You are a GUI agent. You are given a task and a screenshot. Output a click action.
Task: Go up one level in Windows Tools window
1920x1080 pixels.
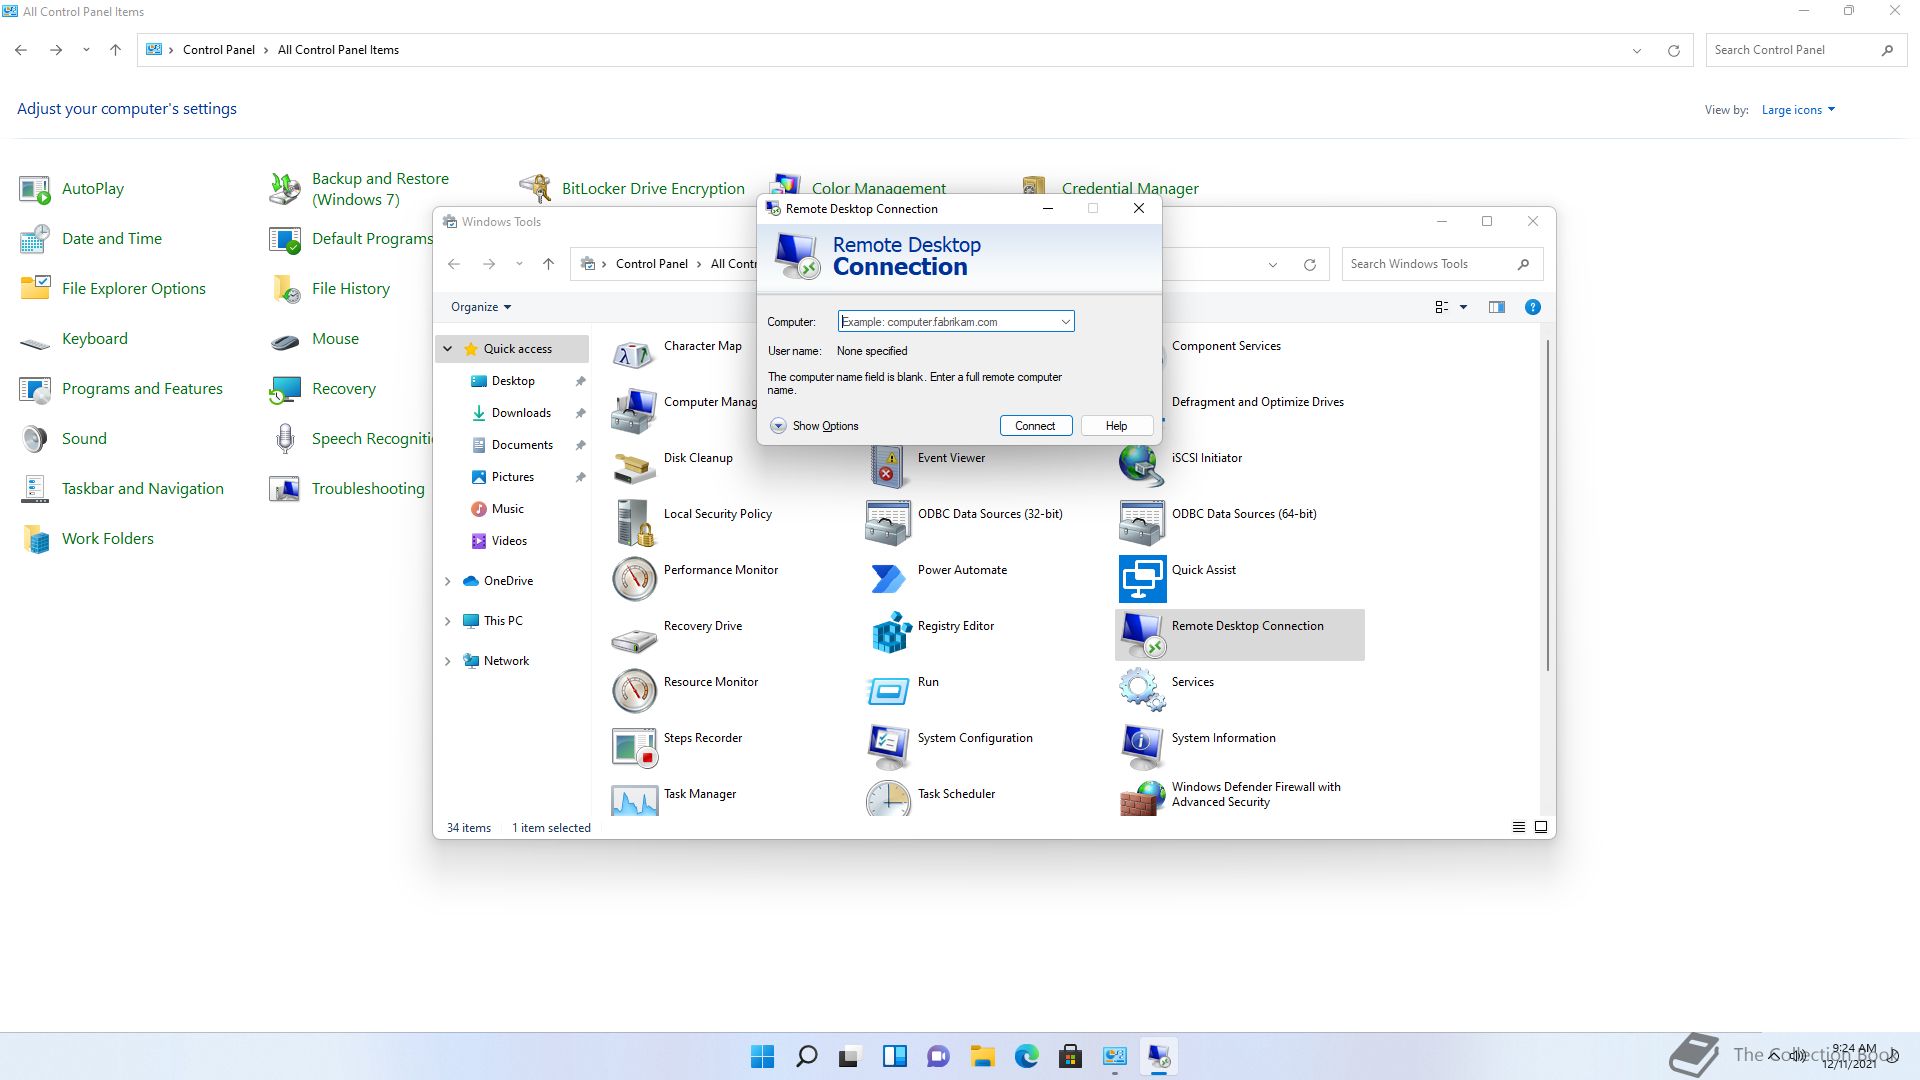(548, 264)
